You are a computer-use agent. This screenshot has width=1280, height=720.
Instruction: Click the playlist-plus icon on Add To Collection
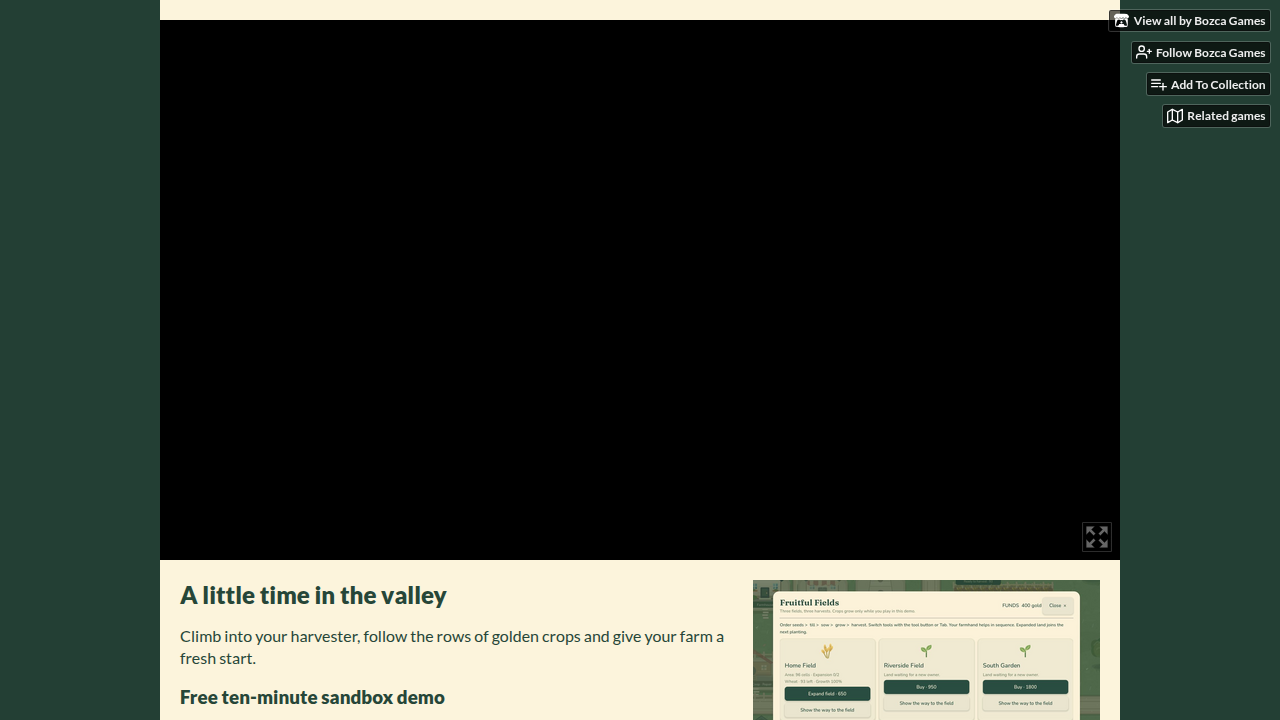[1159, 84]
